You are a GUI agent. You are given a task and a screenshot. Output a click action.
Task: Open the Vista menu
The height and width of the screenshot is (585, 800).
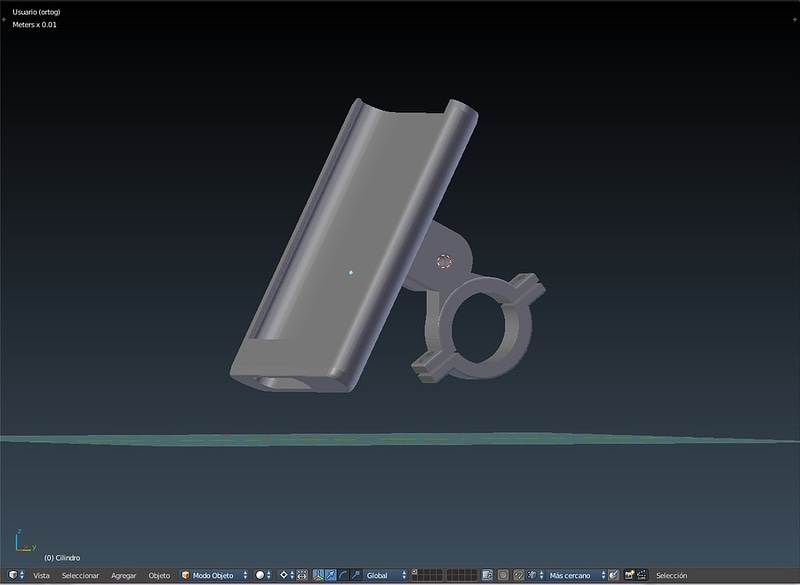(x=41, y=575)
